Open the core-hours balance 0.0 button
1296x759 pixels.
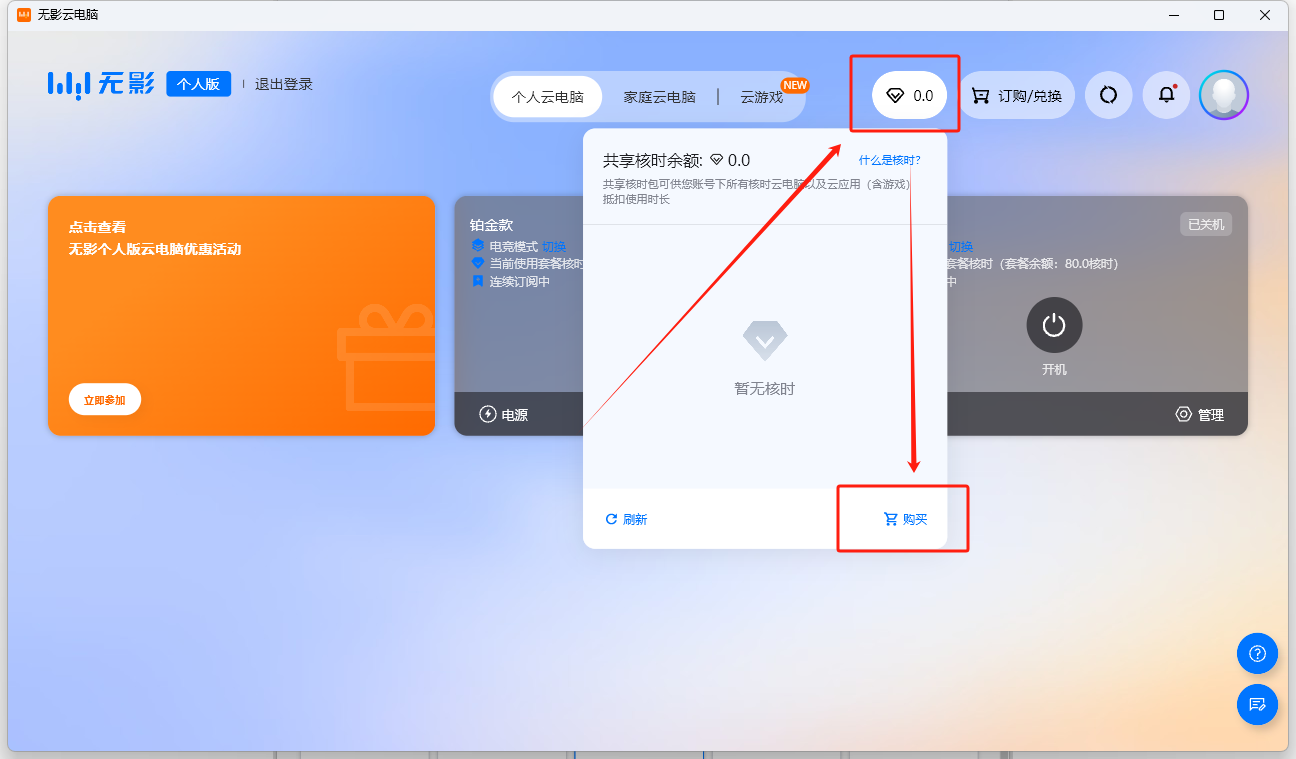coord(909,95)
